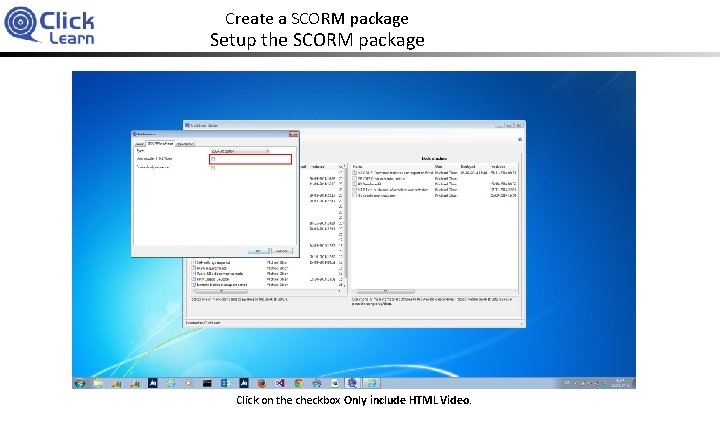Launch Firefox from the taskbar
This screenshot has height=437, width=720.
262,383
